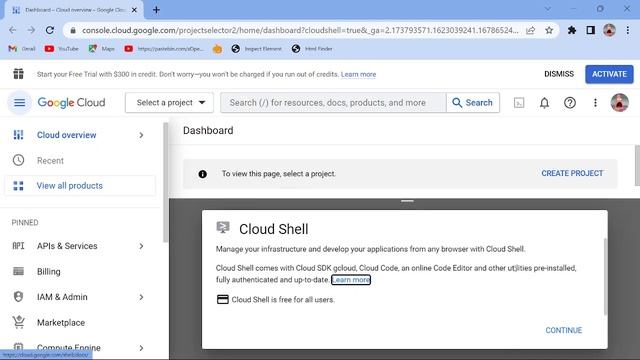Open Learn more link in free trial banner
Viewport: 640px width, 360px height.
point(358,74)
